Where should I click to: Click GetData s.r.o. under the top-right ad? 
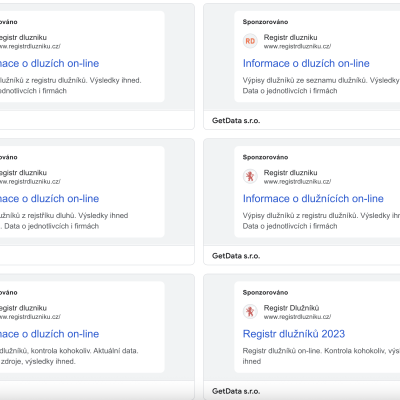coord(236,121)
